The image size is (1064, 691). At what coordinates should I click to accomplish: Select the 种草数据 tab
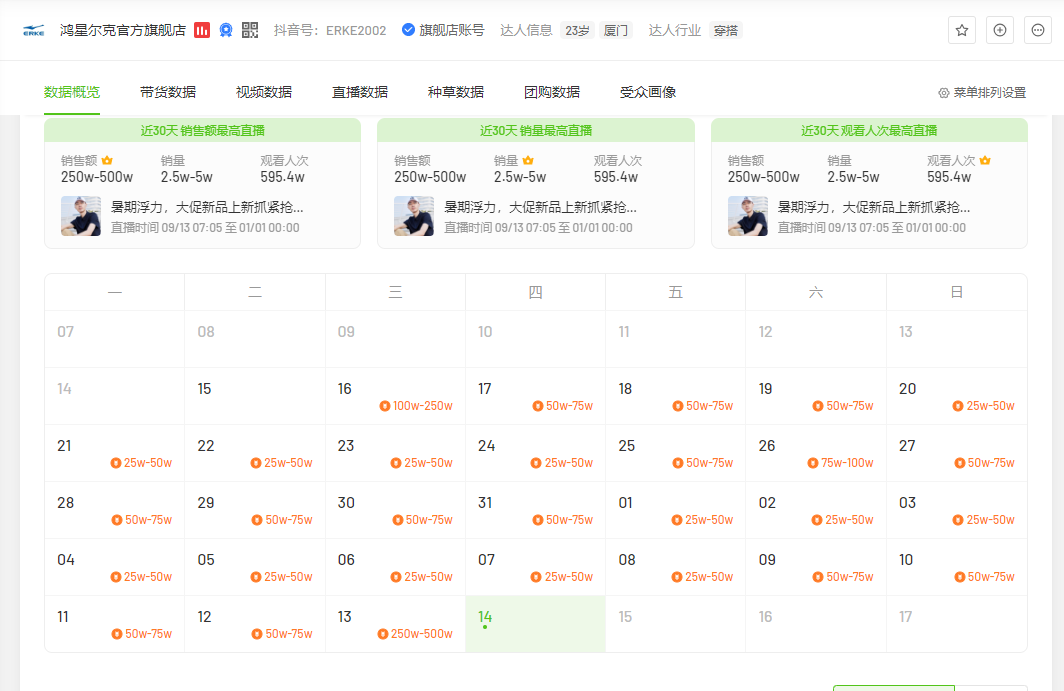click(455, 92)
